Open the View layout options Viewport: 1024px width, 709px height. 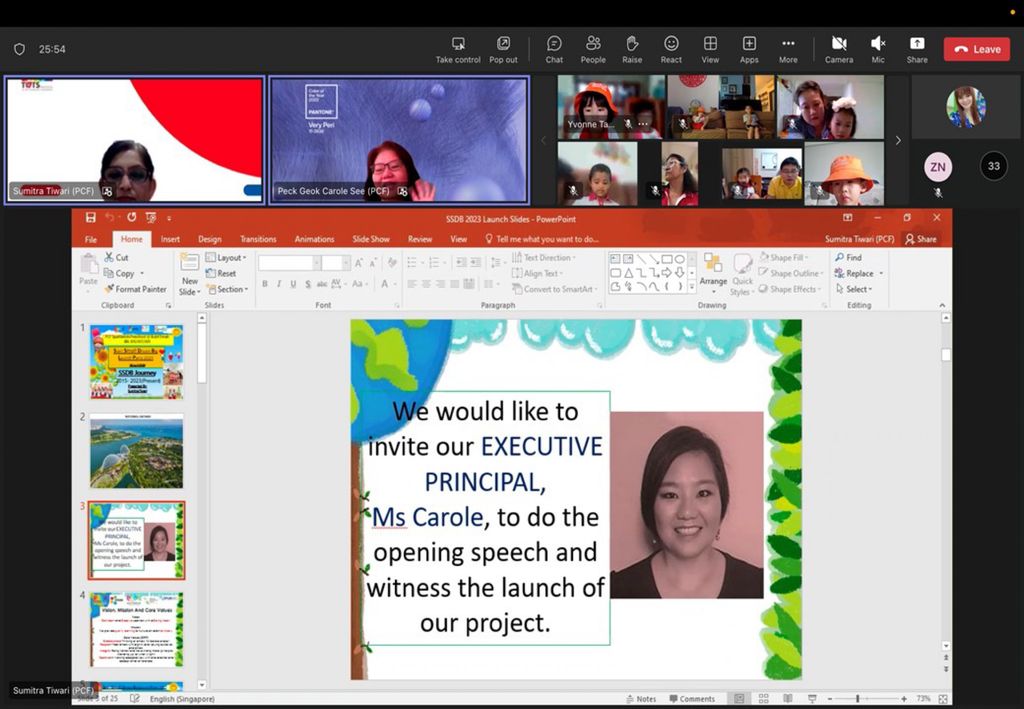tap(710, 50)
